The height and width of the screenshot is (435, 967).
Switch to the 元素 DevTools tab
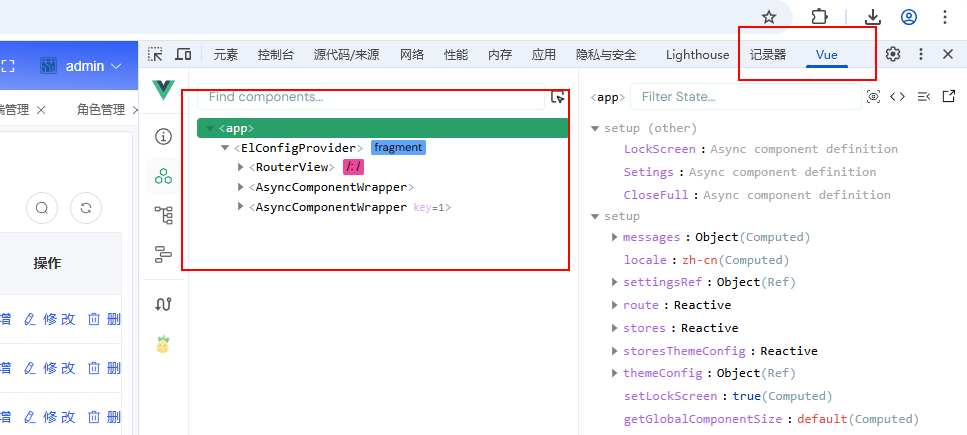(226, 54)
